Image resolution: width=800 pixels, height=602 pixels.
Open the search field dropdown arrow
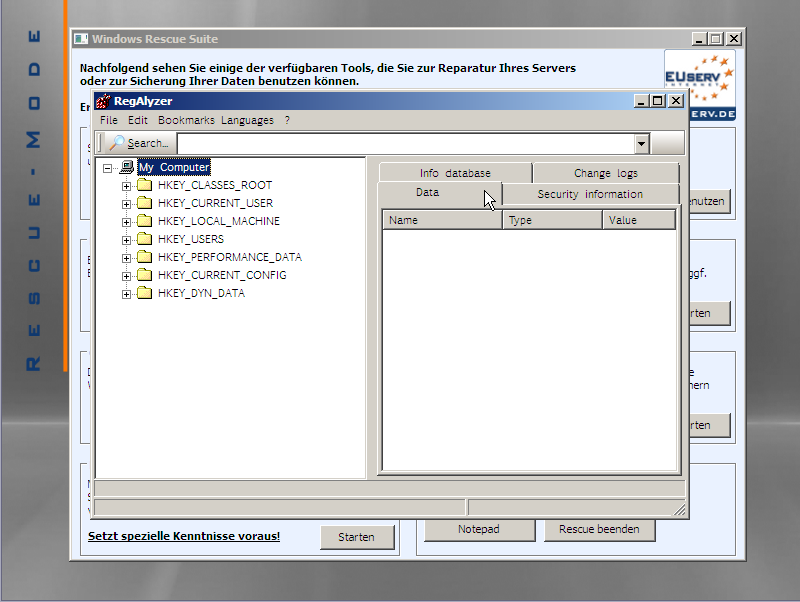pyautogui.click(x=641, y=143)
